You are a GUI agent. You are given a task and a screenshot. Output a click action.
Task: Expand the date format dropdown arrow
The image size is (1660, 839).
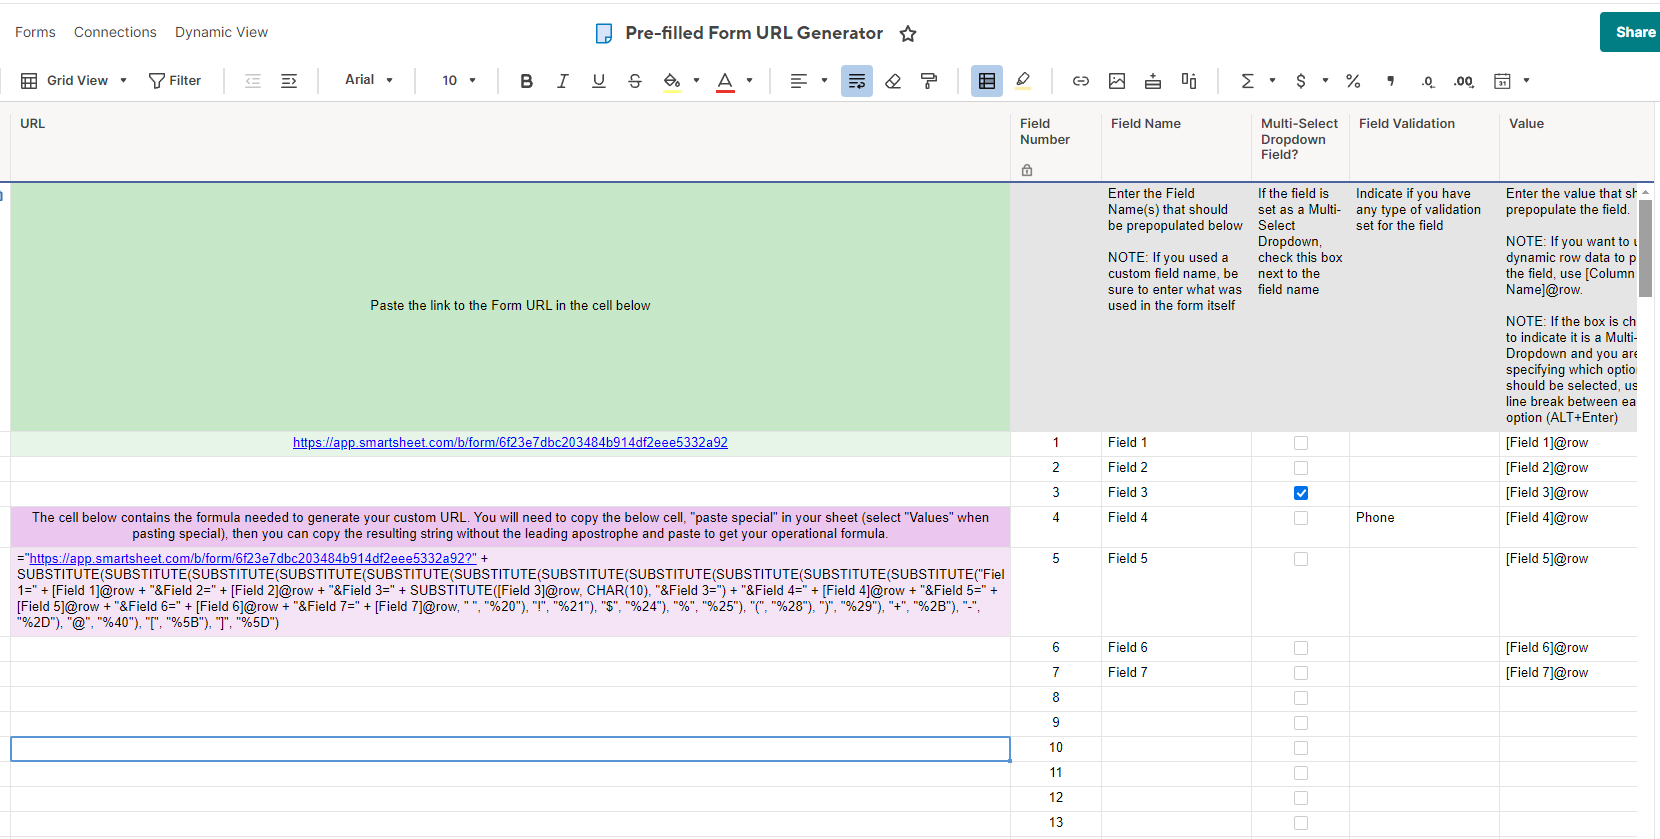pos(1526,81)
